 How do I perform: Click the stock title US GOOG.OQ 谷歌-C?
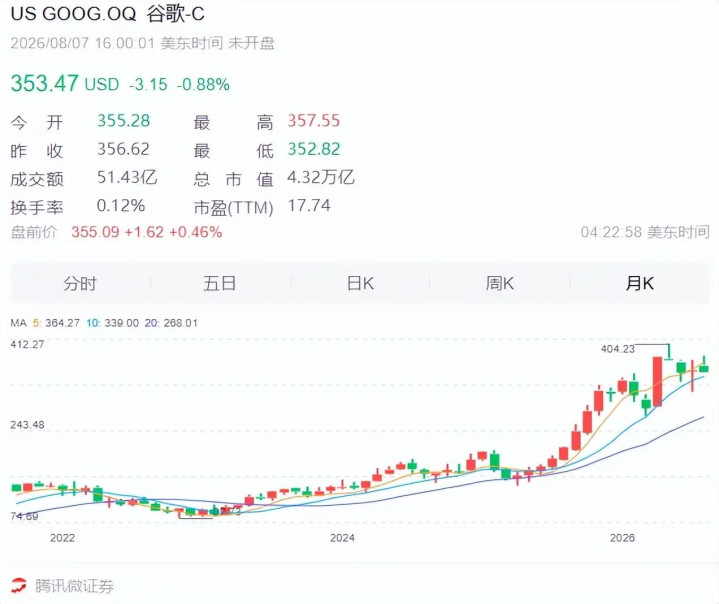[107, 14]
